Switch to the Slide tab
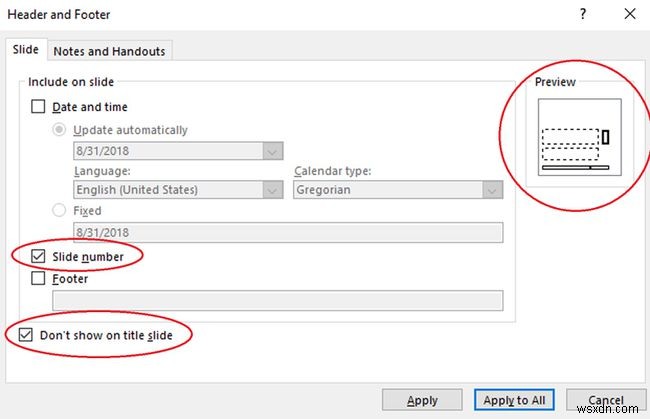The height and width of the screenshot is (419, 650). (x=24, y=51)
